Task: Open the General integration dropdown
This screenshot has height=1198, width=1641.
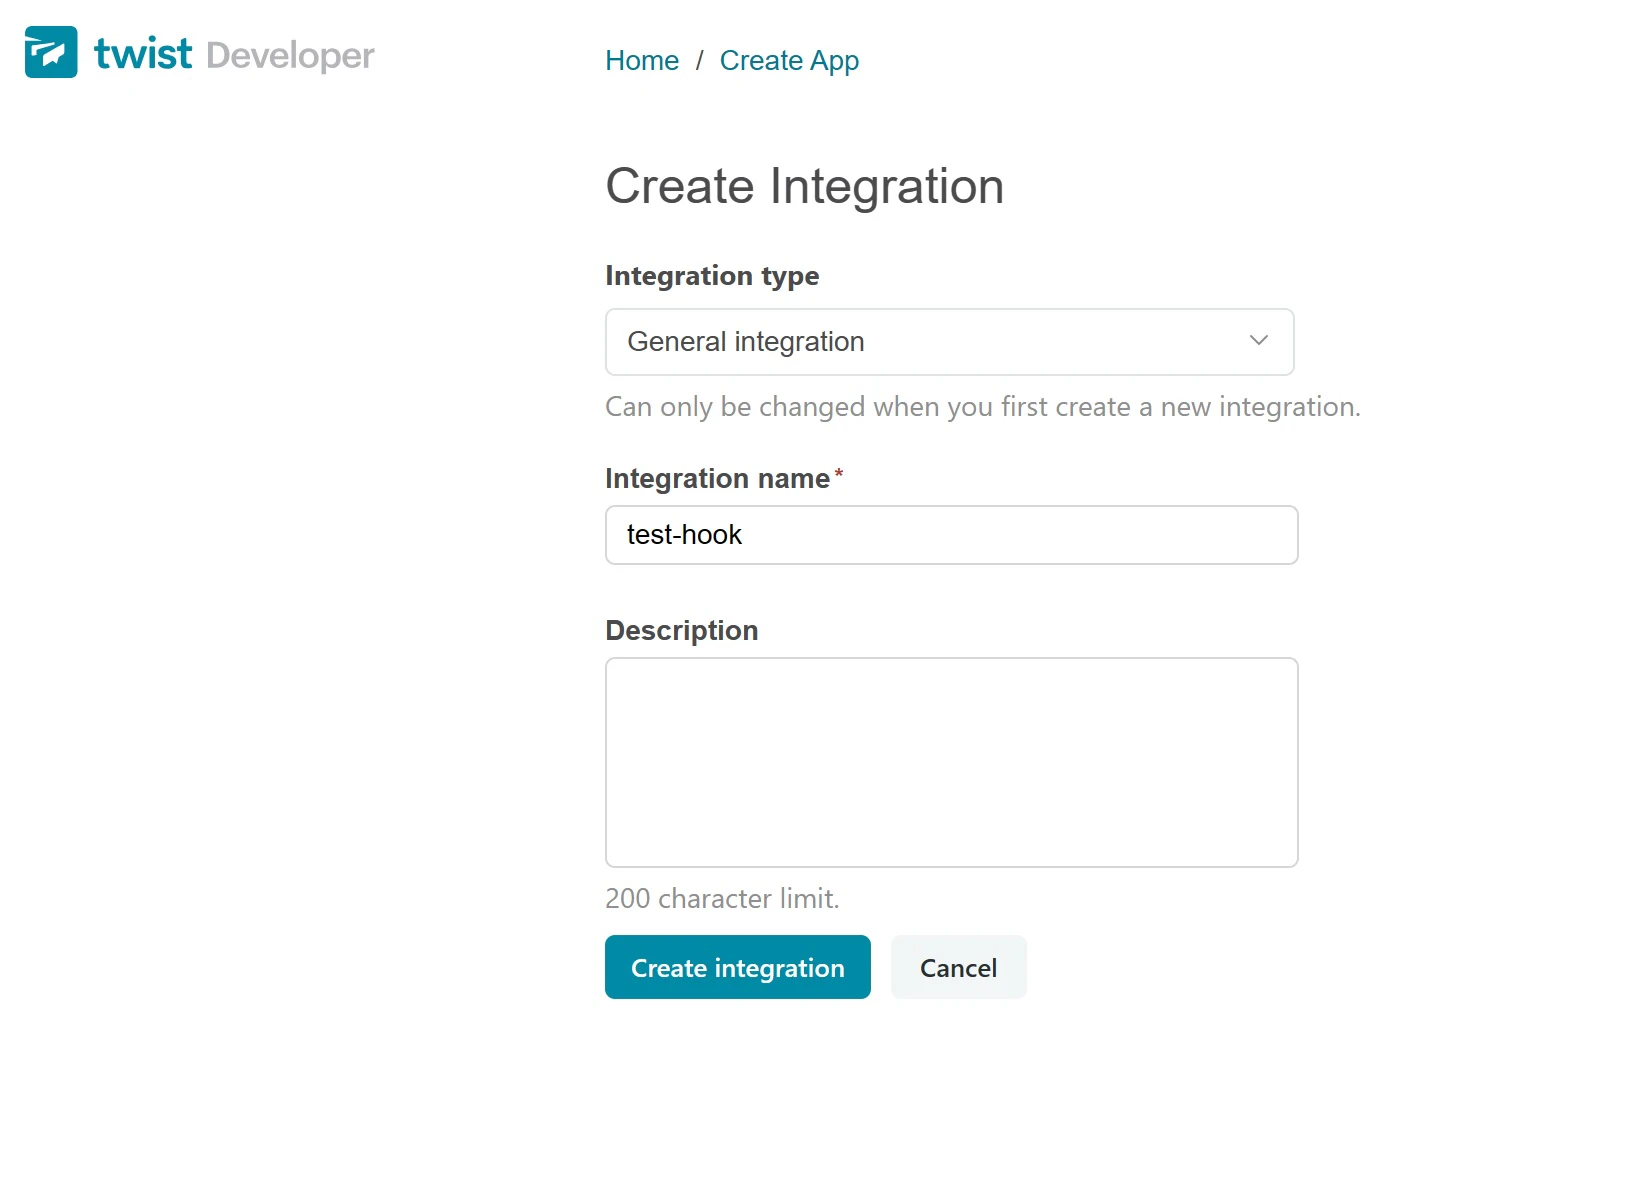Action: 949,342
